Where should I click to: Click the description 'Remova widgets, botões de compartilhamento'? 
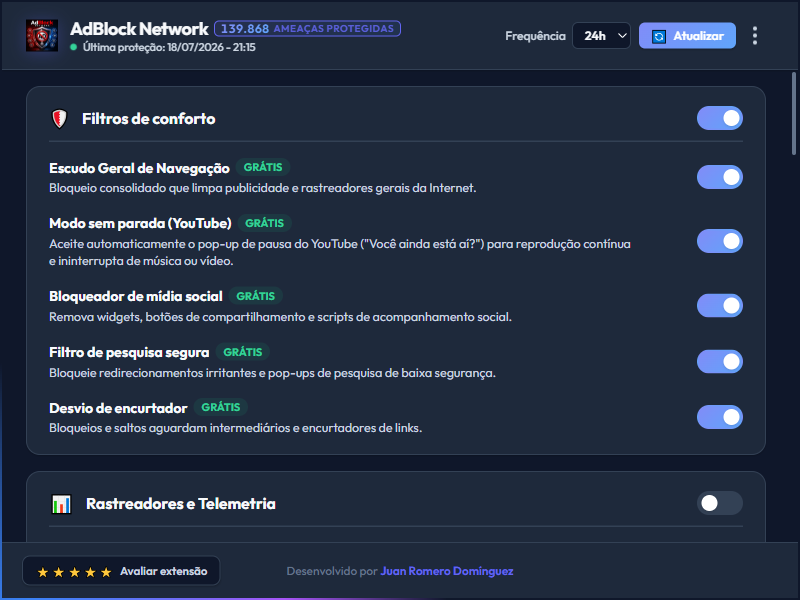(280, 317)
